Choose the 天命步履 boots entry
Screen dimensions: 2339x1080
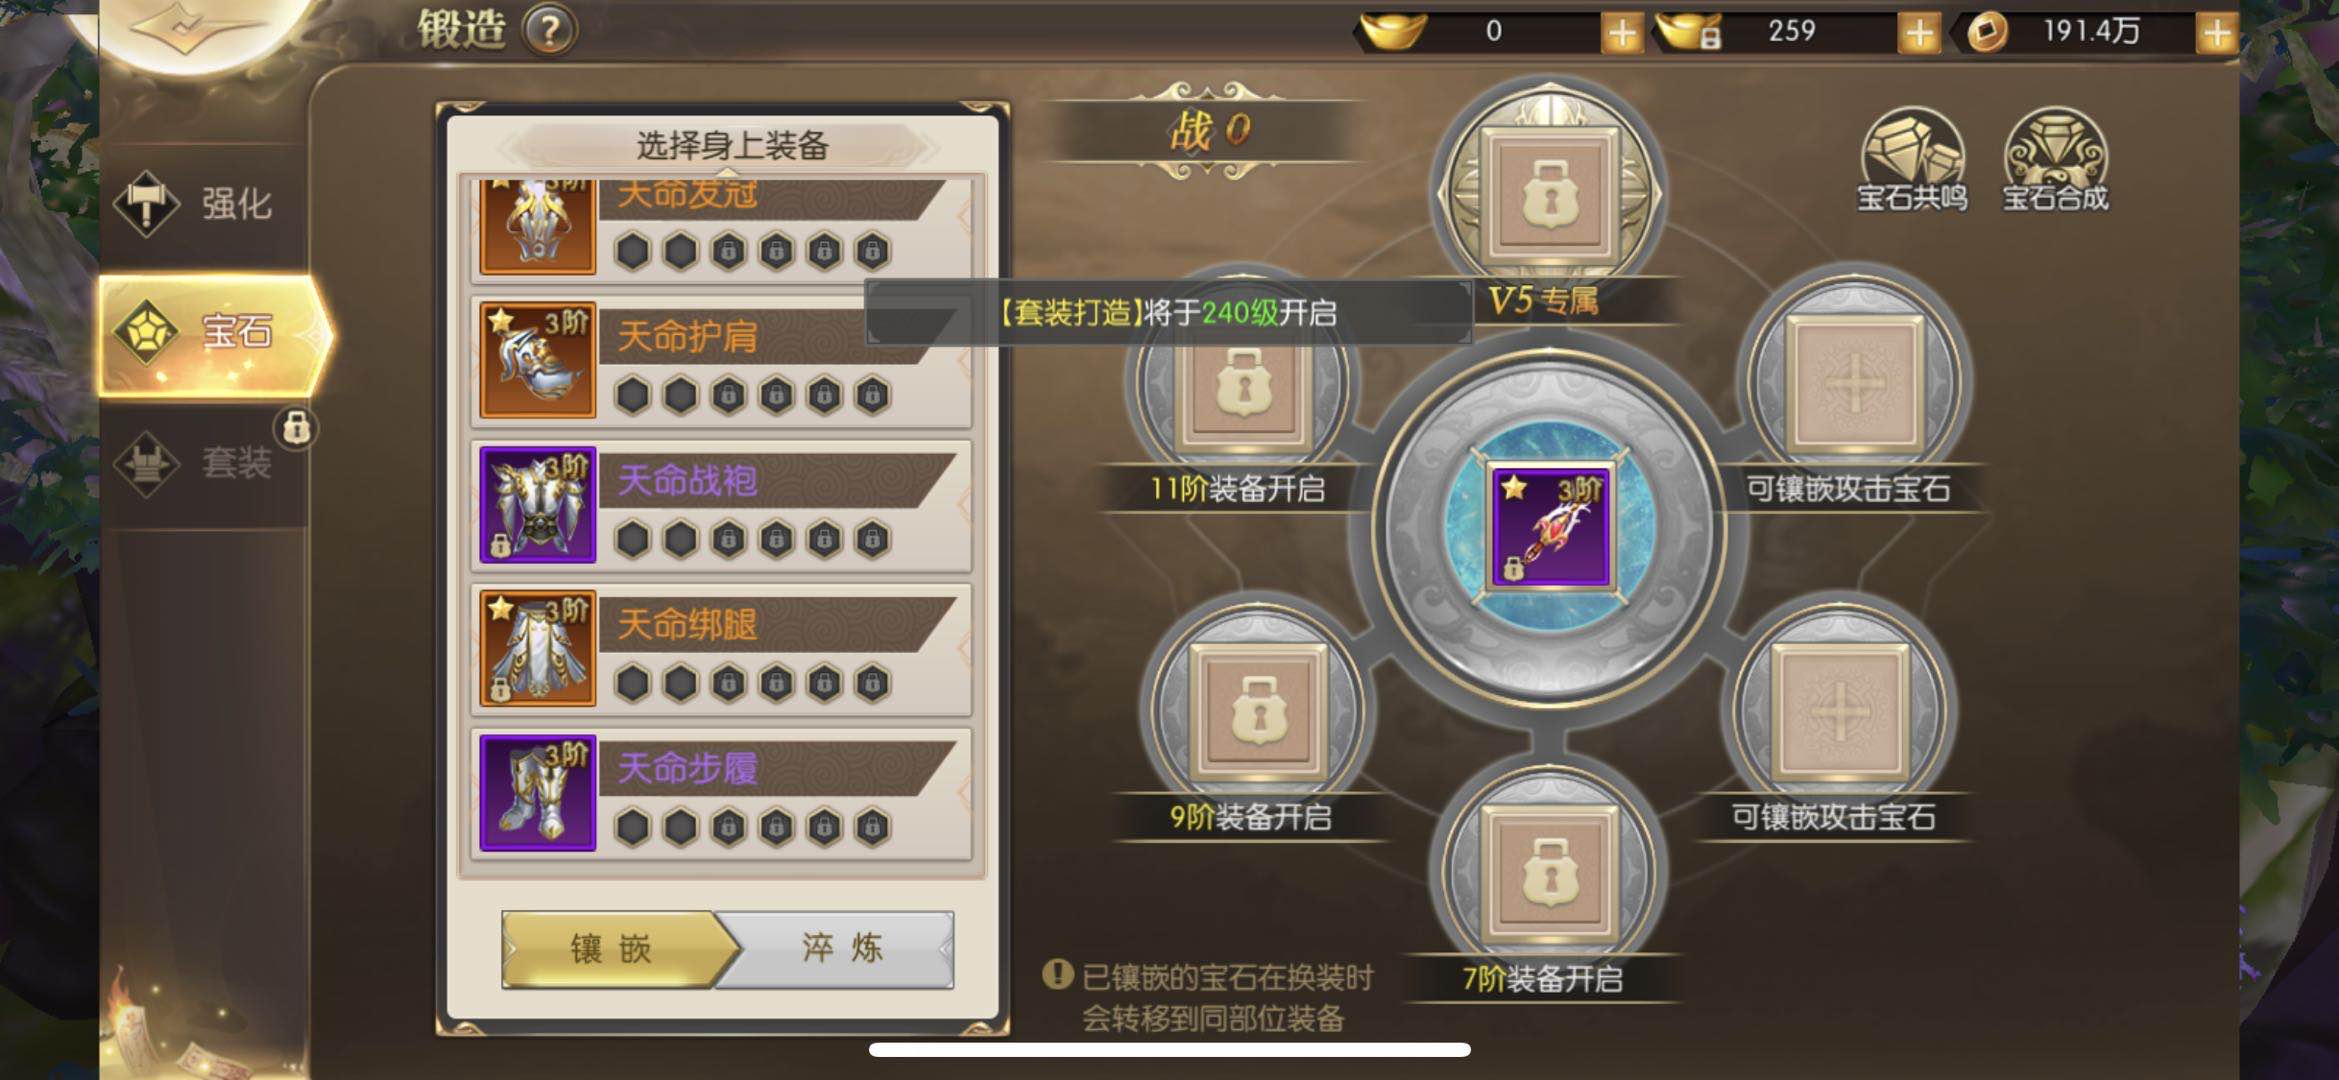(721, 792)
